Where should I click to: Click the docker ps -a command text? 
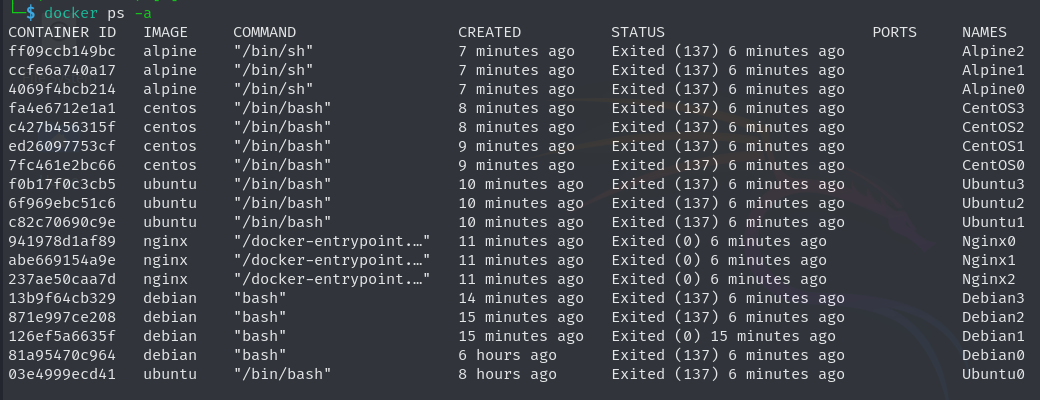(98, 13)
